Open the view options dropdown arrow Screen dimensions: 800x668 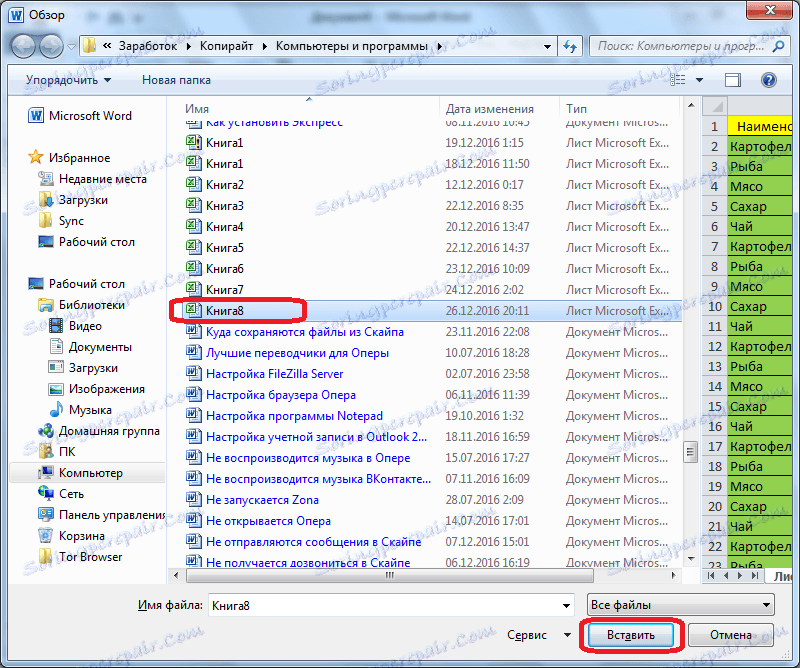699,80
